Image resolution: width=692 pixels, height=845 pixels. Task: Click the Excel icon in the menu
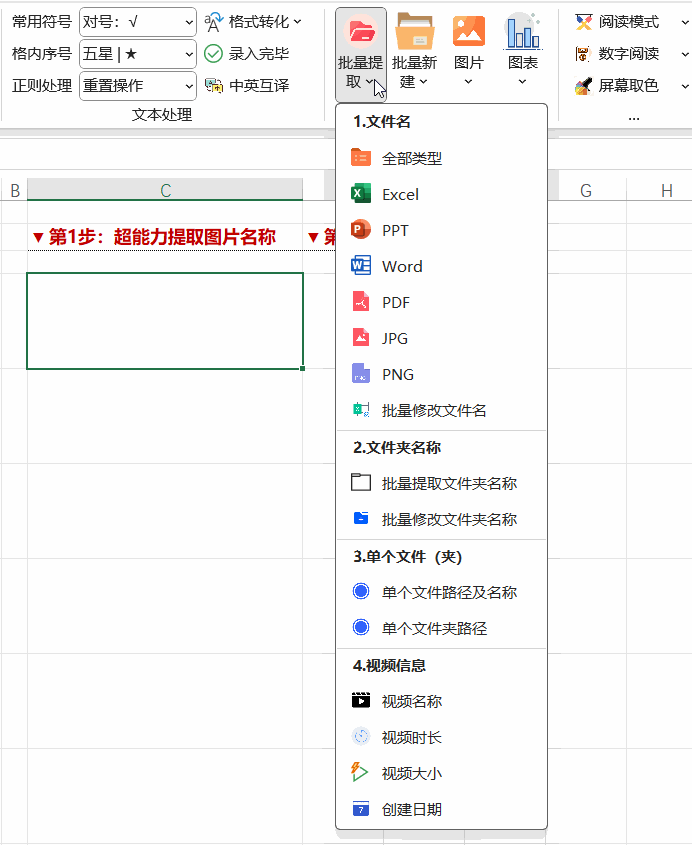coord(361,193)
